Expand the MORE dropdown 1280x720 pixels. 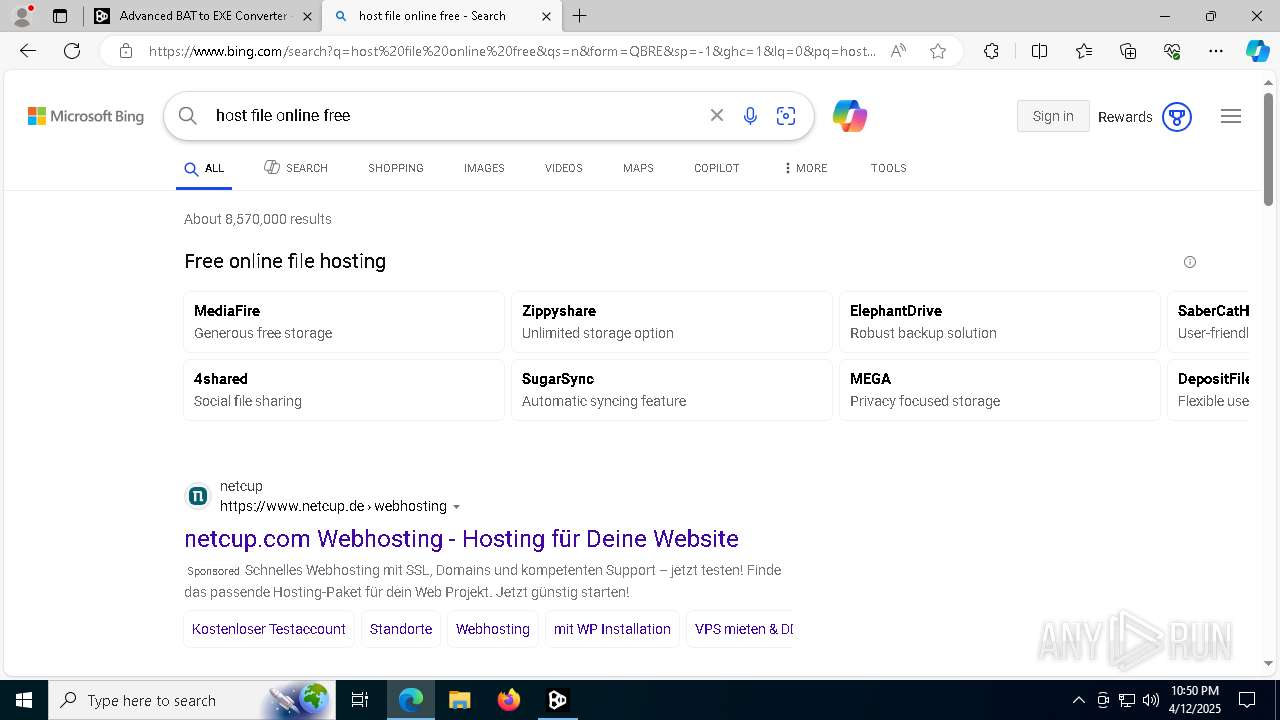pos(806,168)
